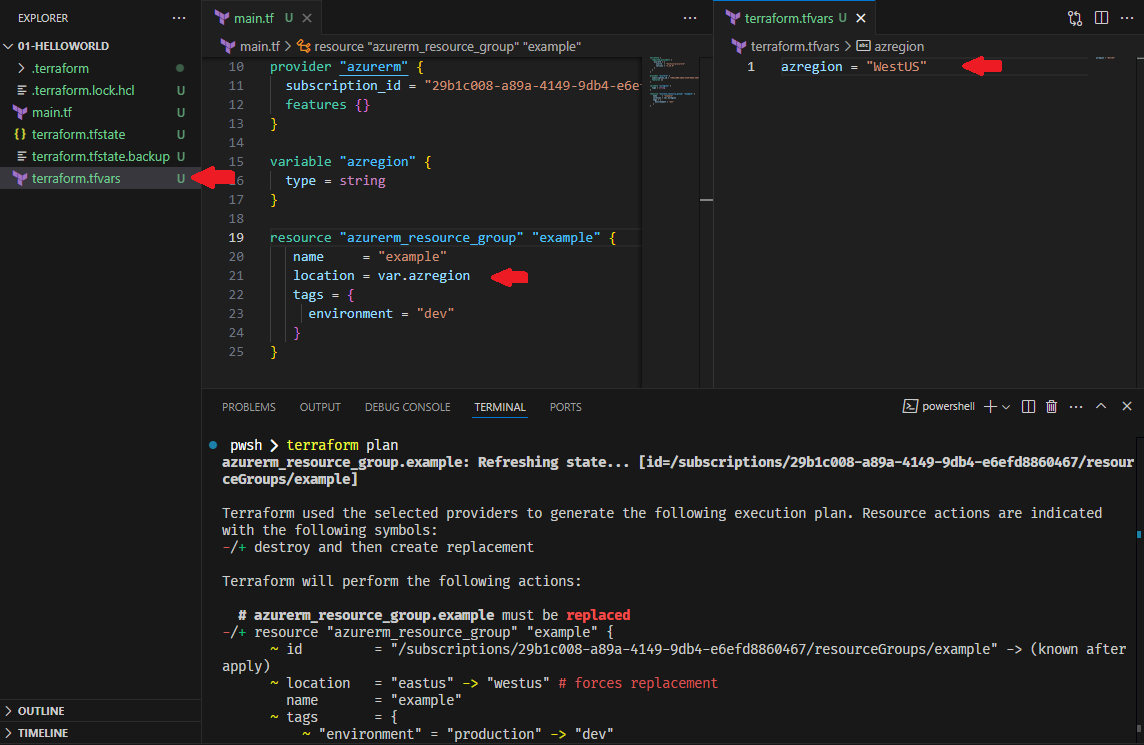1144x745 pixels.
Task: Click braces icon beside terraform.tfstate
Action: point(20,134)
